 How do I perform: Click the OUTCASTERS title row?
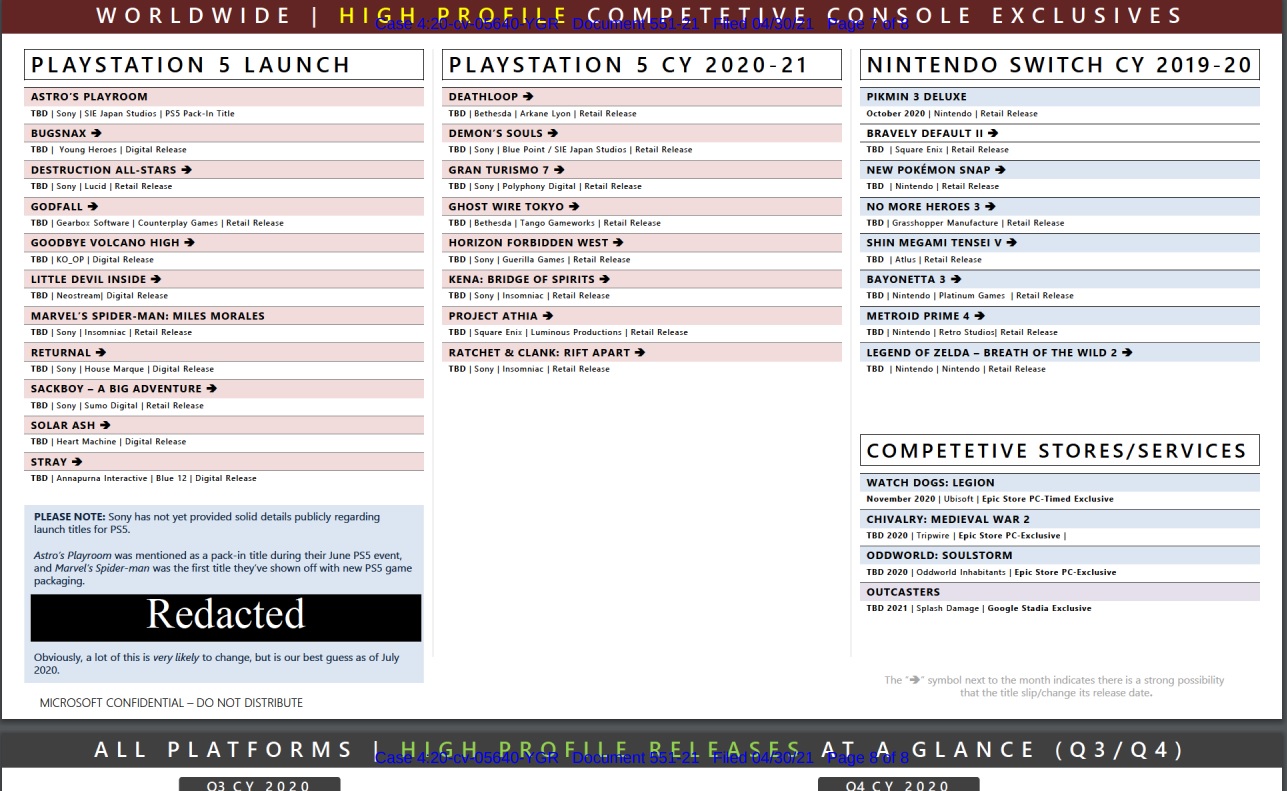[x=1060, y=592]
